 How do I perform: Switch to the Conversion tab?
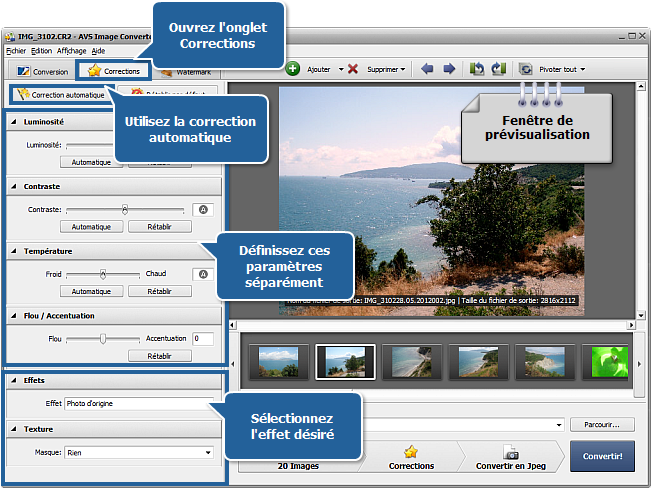[40, 71]
